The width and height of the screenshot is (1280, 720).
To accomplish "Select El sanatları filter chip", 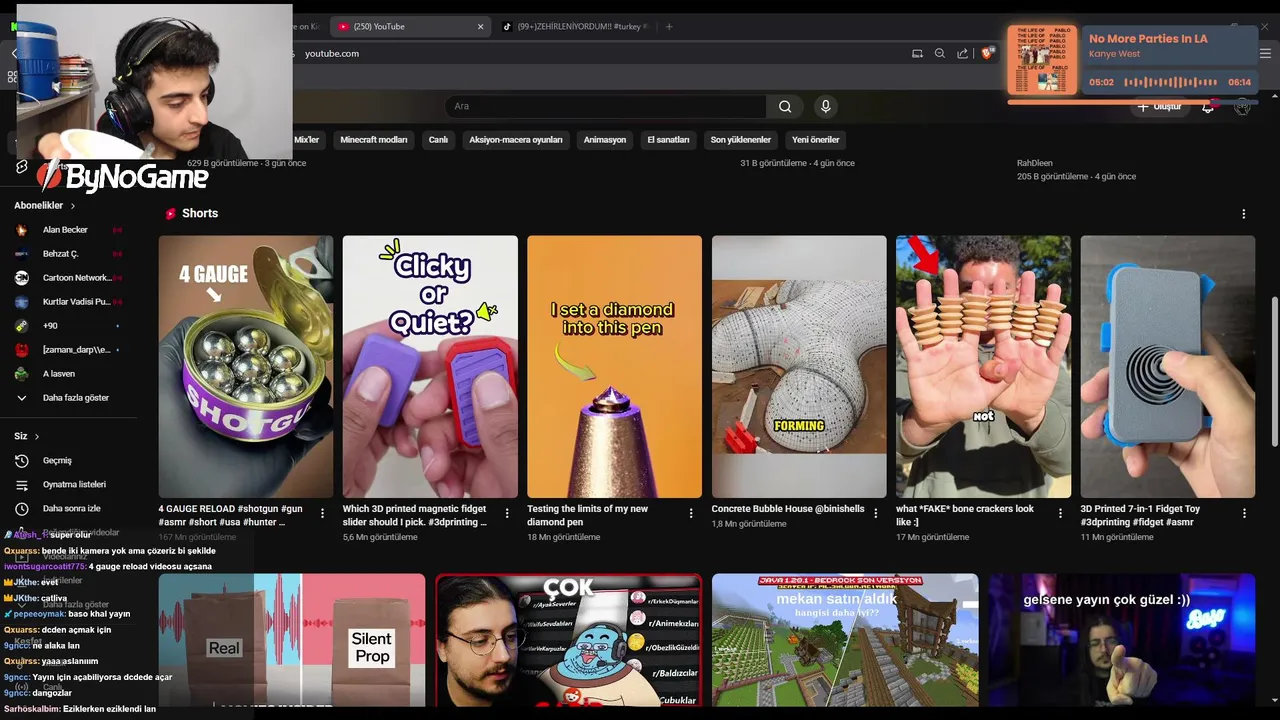I will tap(668, 140).
